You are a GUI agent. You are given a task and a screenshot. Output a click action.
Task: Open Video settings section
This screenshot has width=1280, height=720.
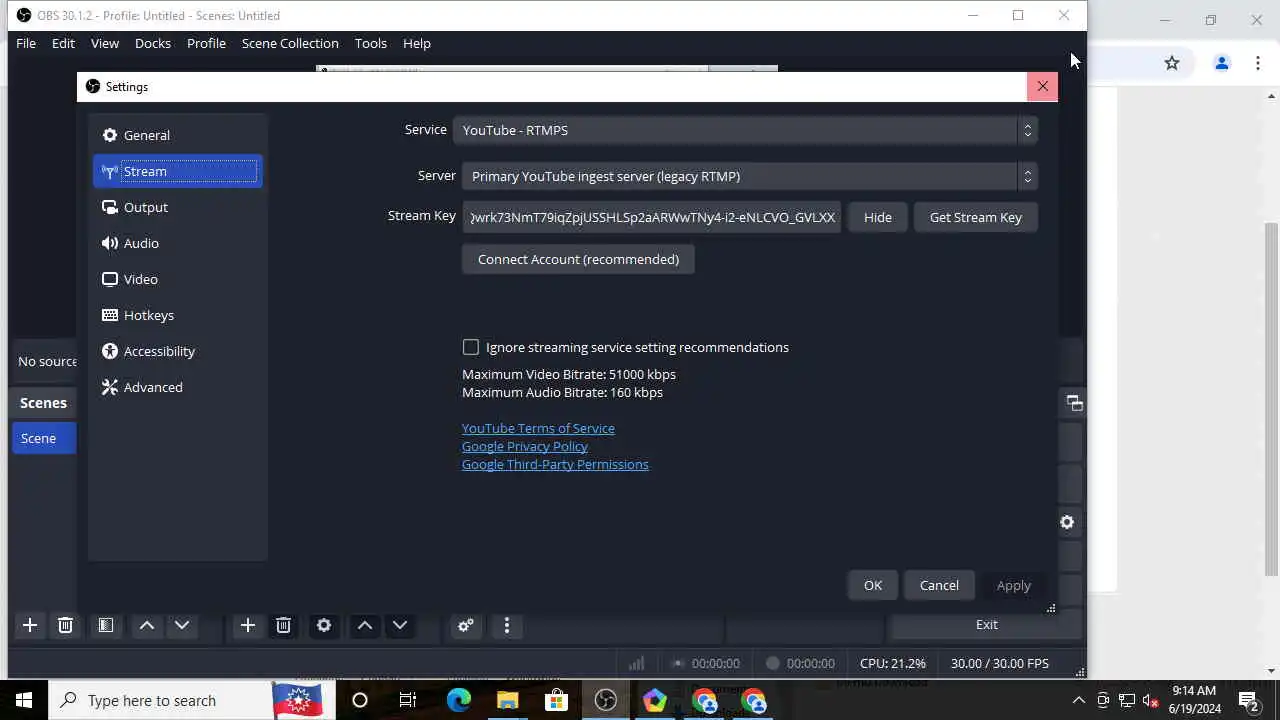click(x=177, y=279)
